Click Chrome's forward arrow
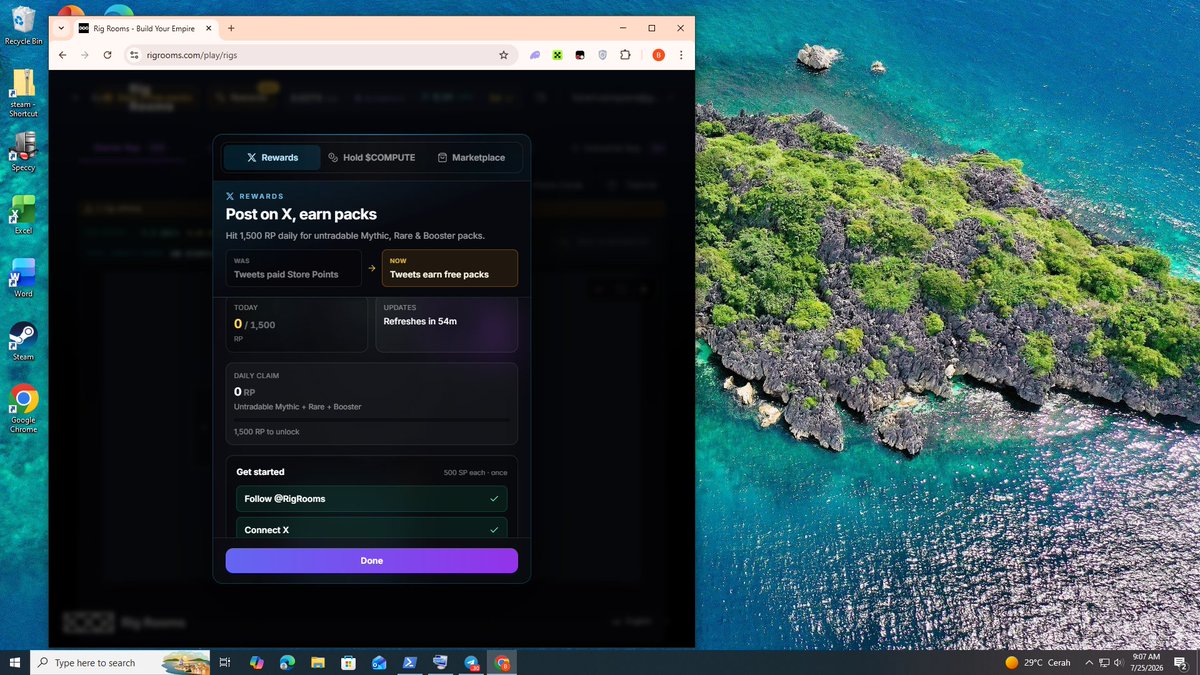 (x=85, y=55)
